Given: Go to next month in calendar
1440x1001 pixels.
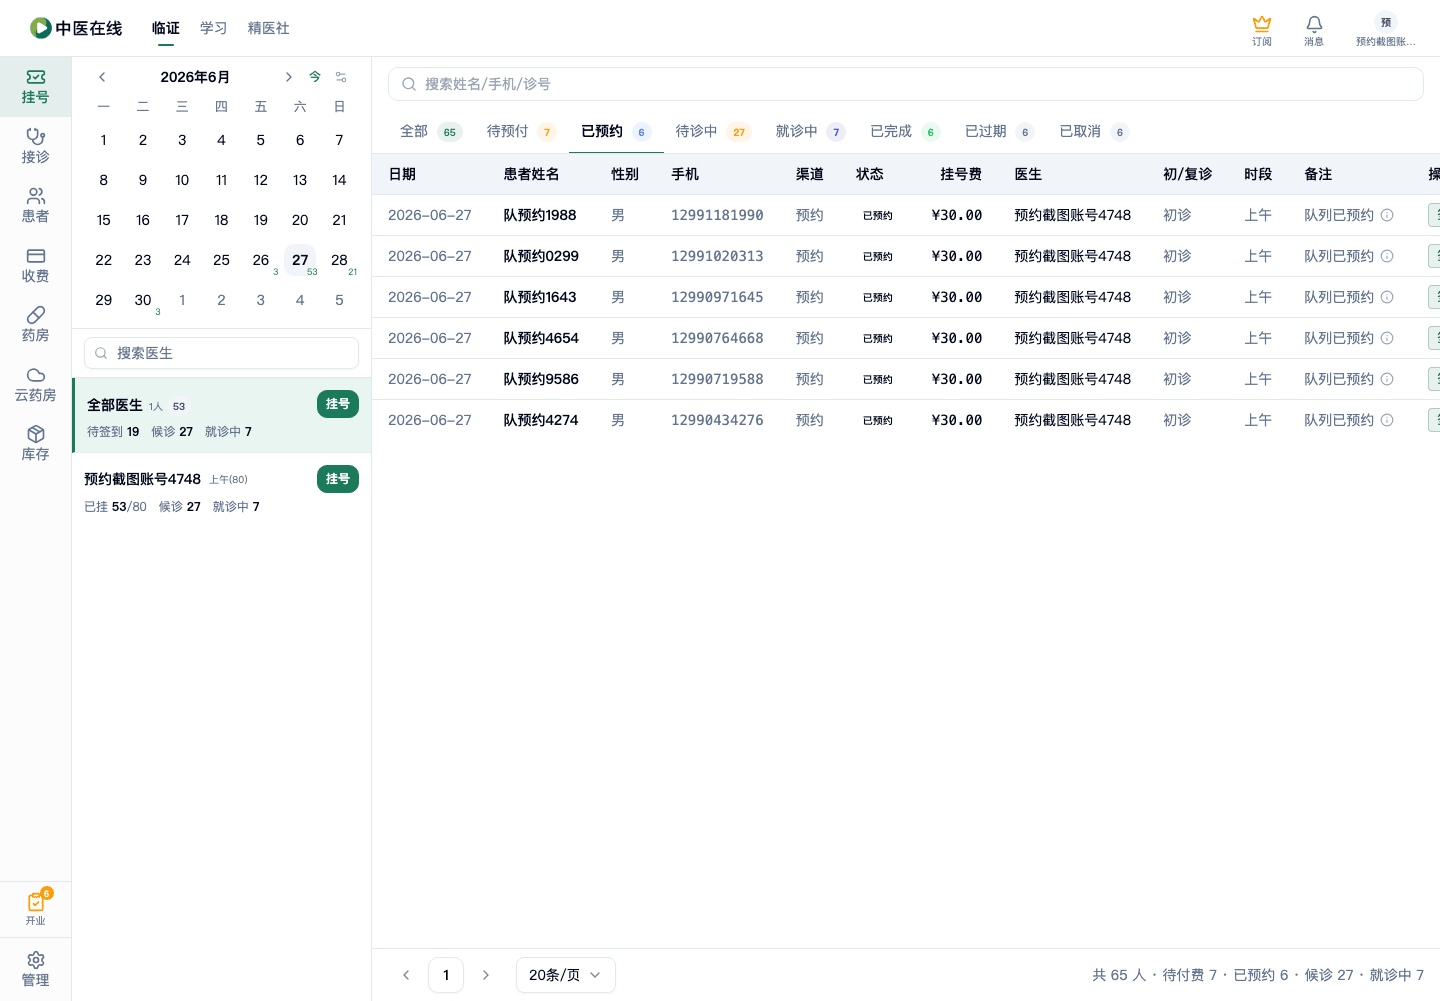Looking at the screenshot, I should click(x=288, y=77).
